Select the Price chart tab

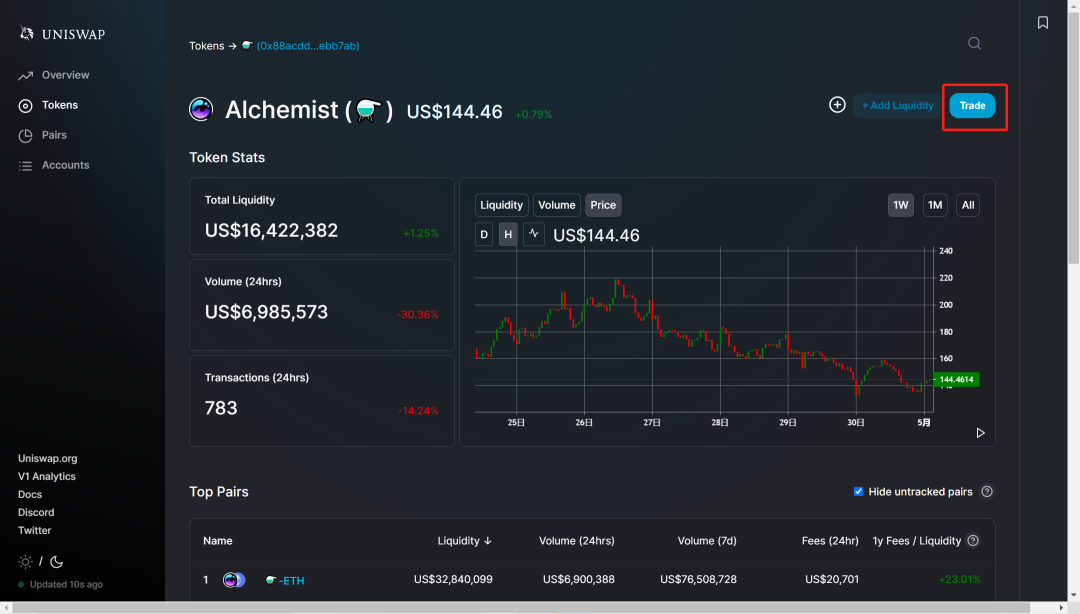point(603,205)
